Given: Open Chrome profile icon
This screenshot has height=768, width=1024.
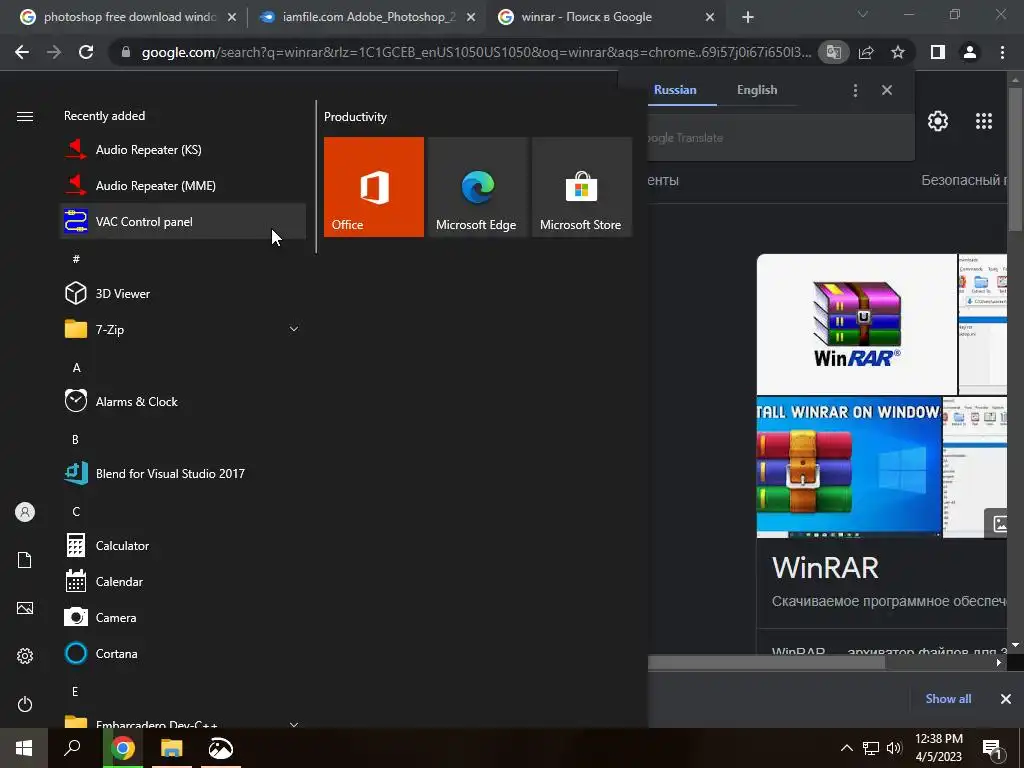Looking at the screenshot, I should pyautogui.click(x=970, y=52).
